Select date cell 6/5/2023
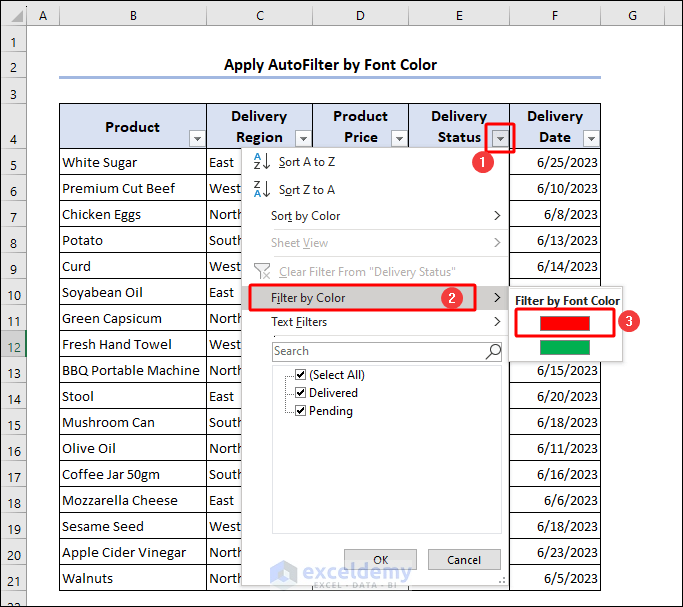 coord(555,578)
